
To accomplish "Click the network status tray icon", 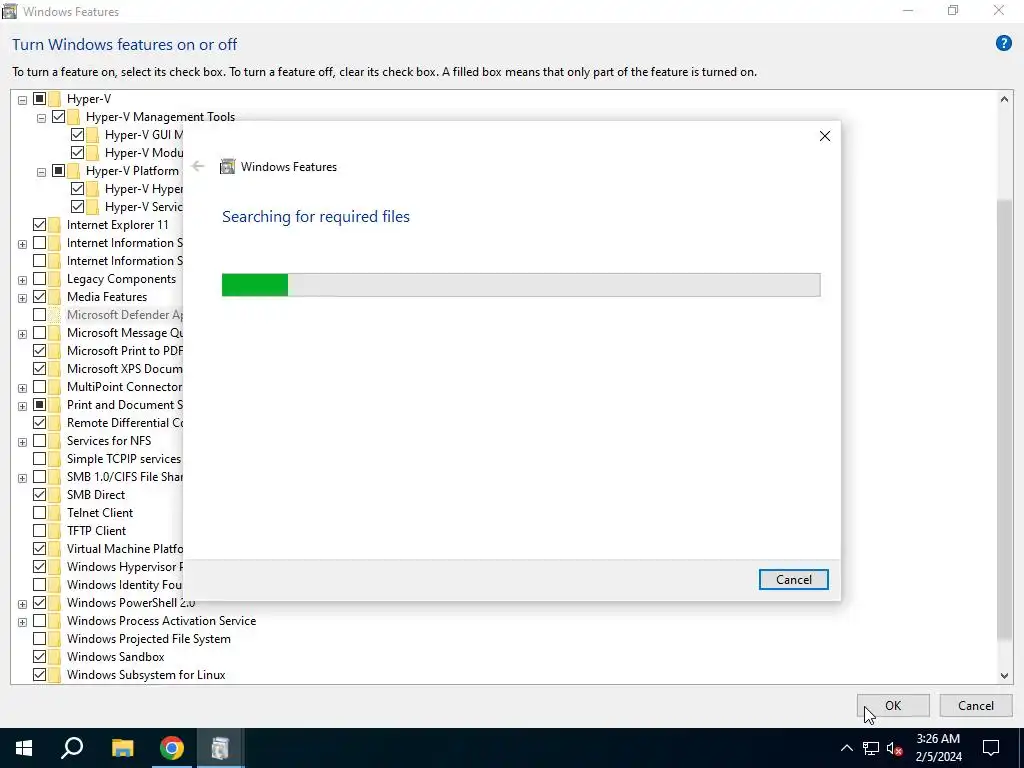I will (x=871, y=748).
